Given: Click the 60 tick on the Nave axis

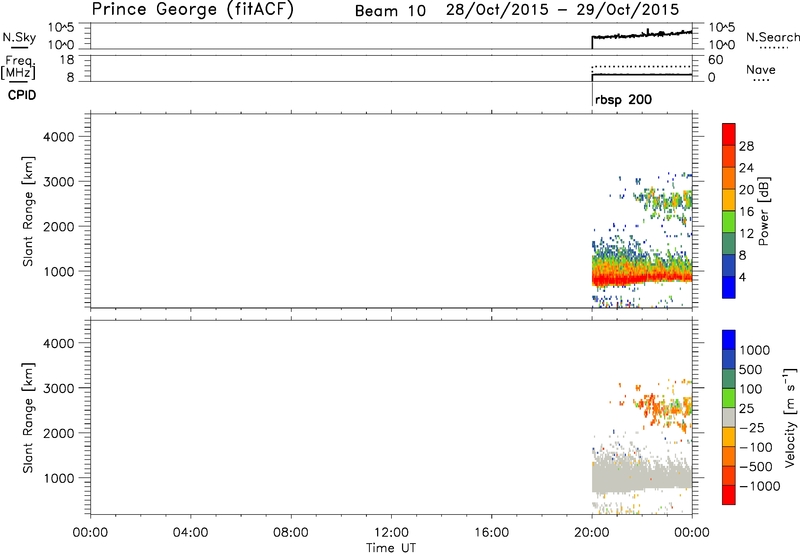Looking at the screenshot, I should 715,60.
